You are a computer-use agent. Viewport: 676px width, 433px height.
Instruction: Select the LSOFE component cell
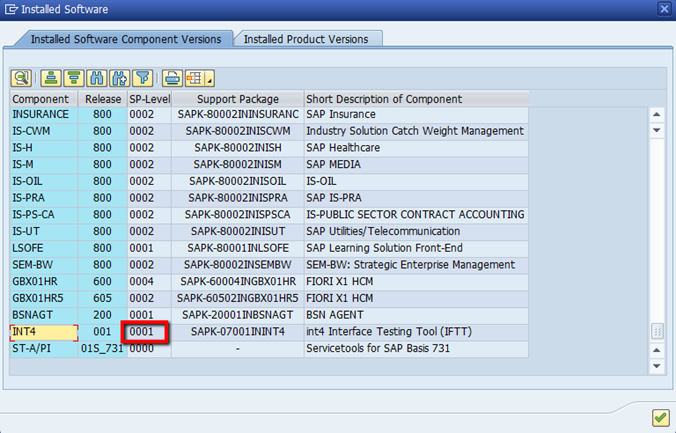tap(44, 248)
